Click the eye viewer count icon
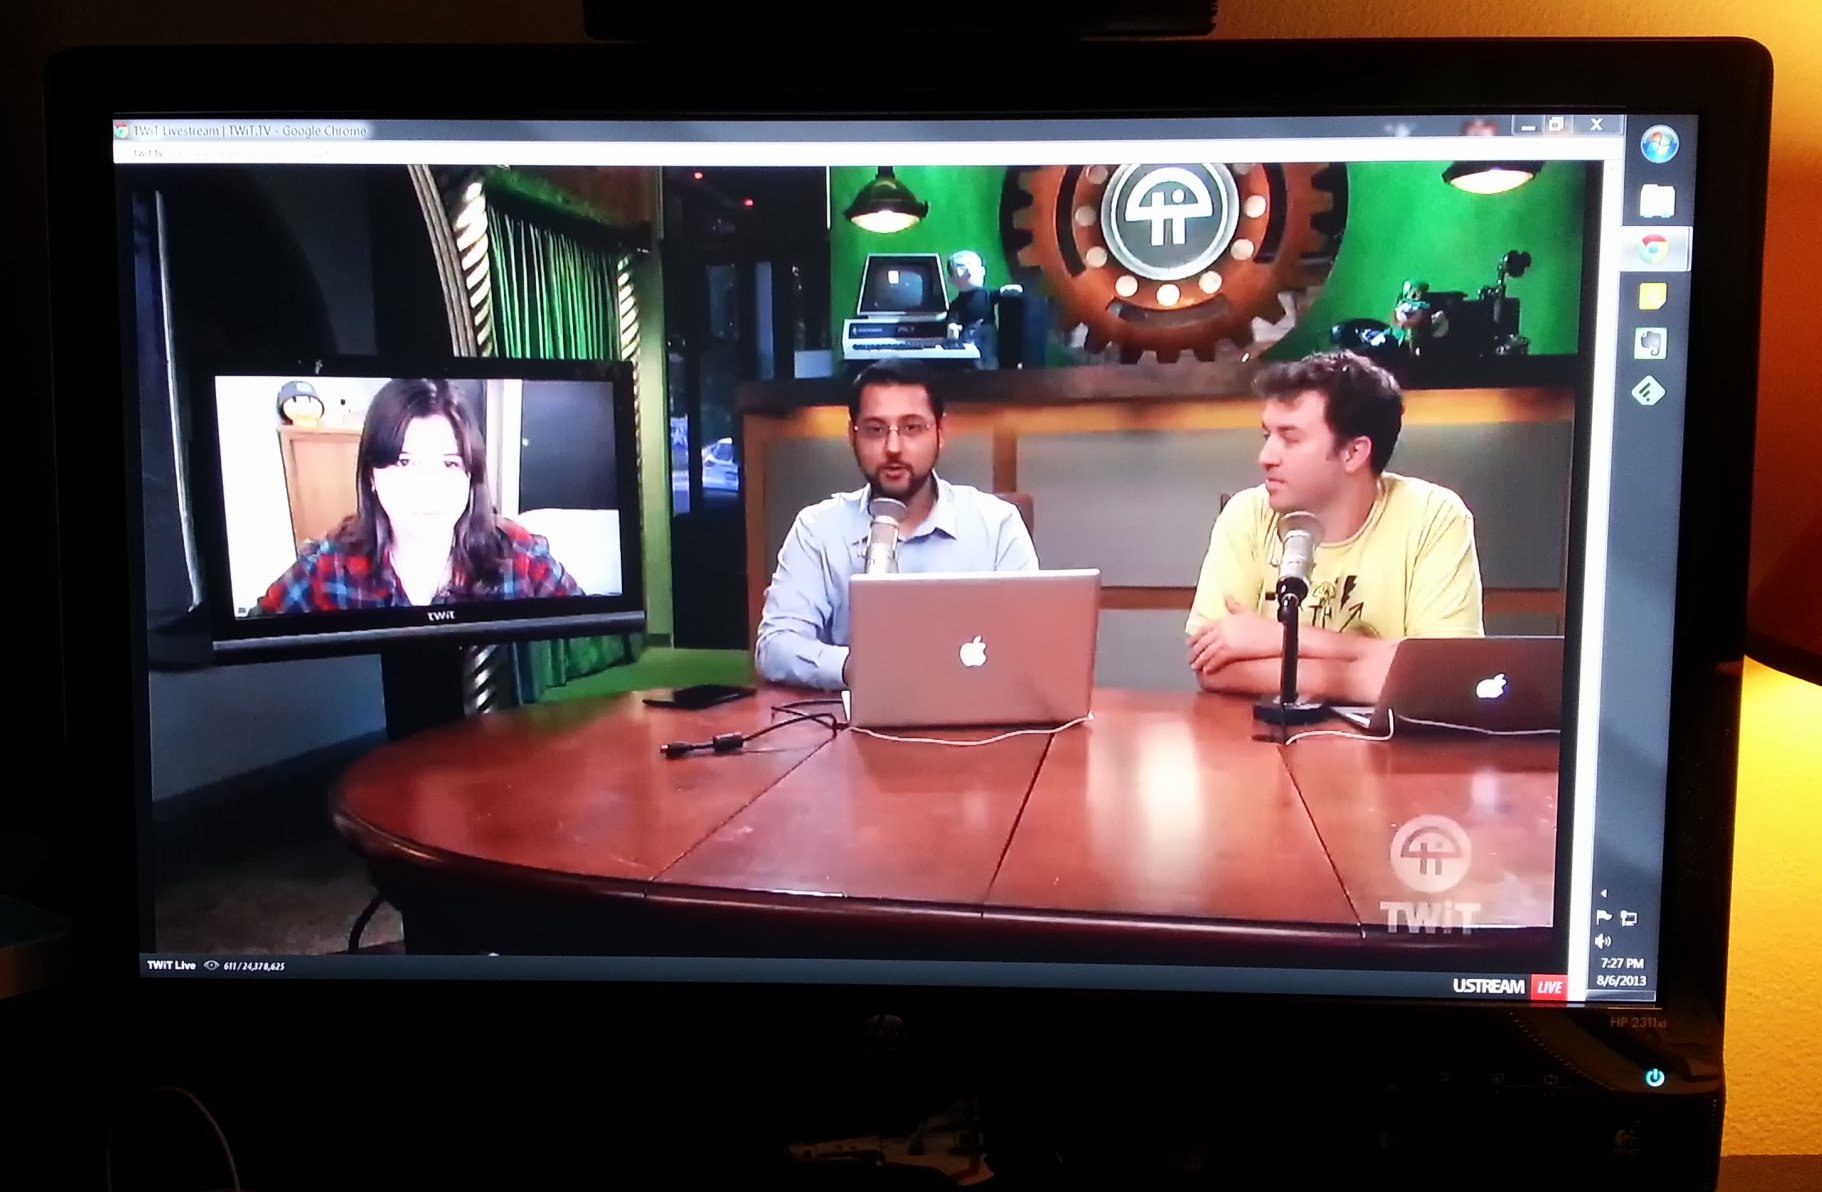The height and width of the screenshot is (1192, 1822). (211, 965)
